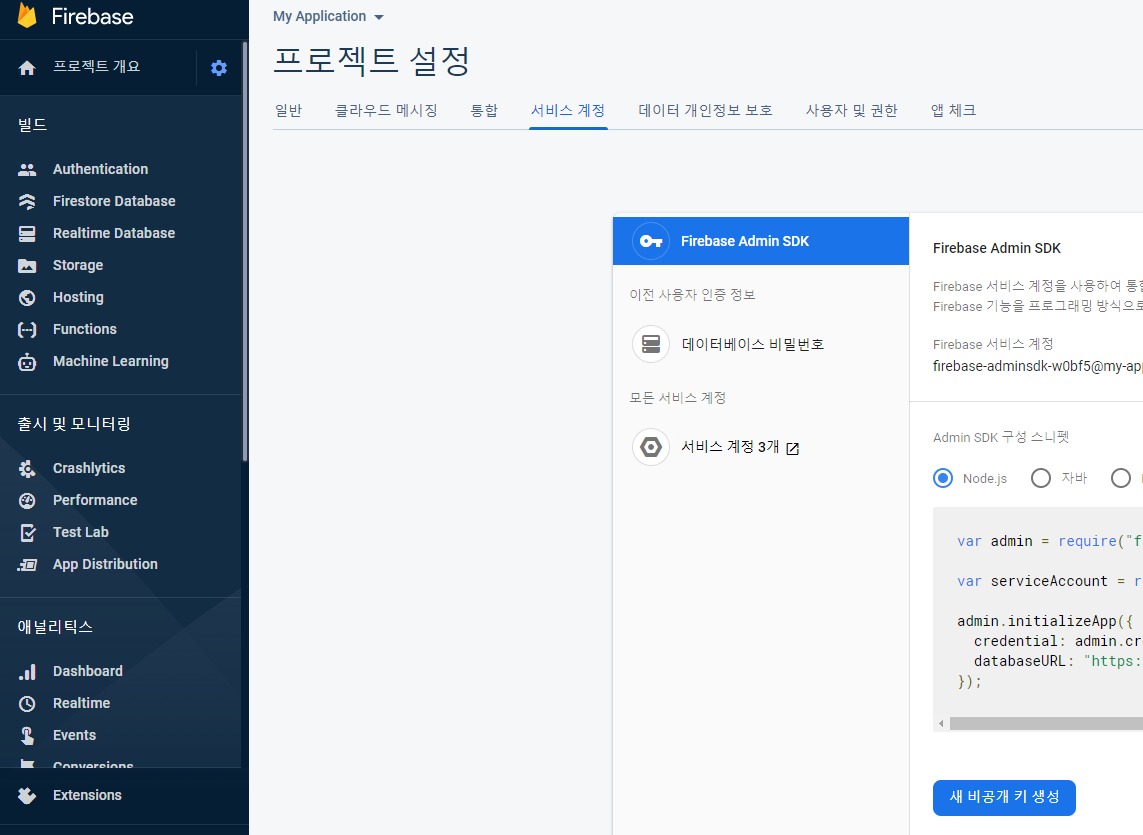Click the external link icon by 서비스 계정 3개
1143x835 pixels.
click(792, 448)
